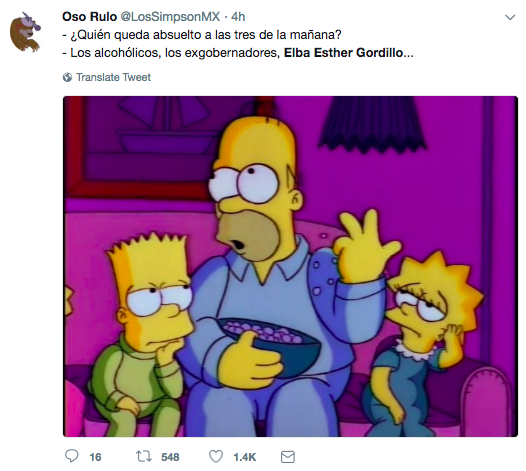View the 16 replies count
This screenshot has height=471, width=526.
95,457
